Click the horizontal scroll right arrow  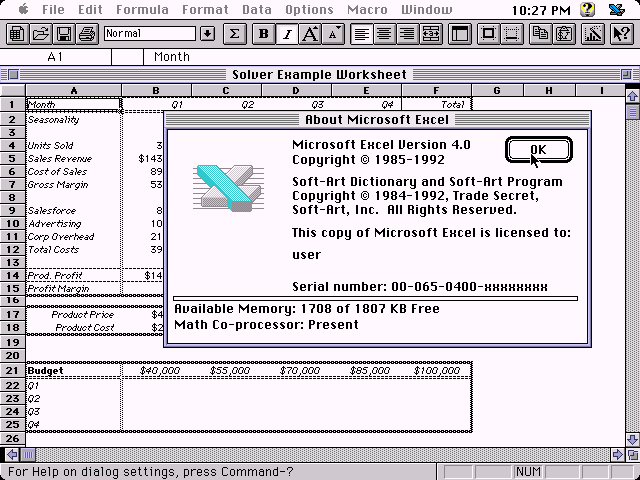617,454
